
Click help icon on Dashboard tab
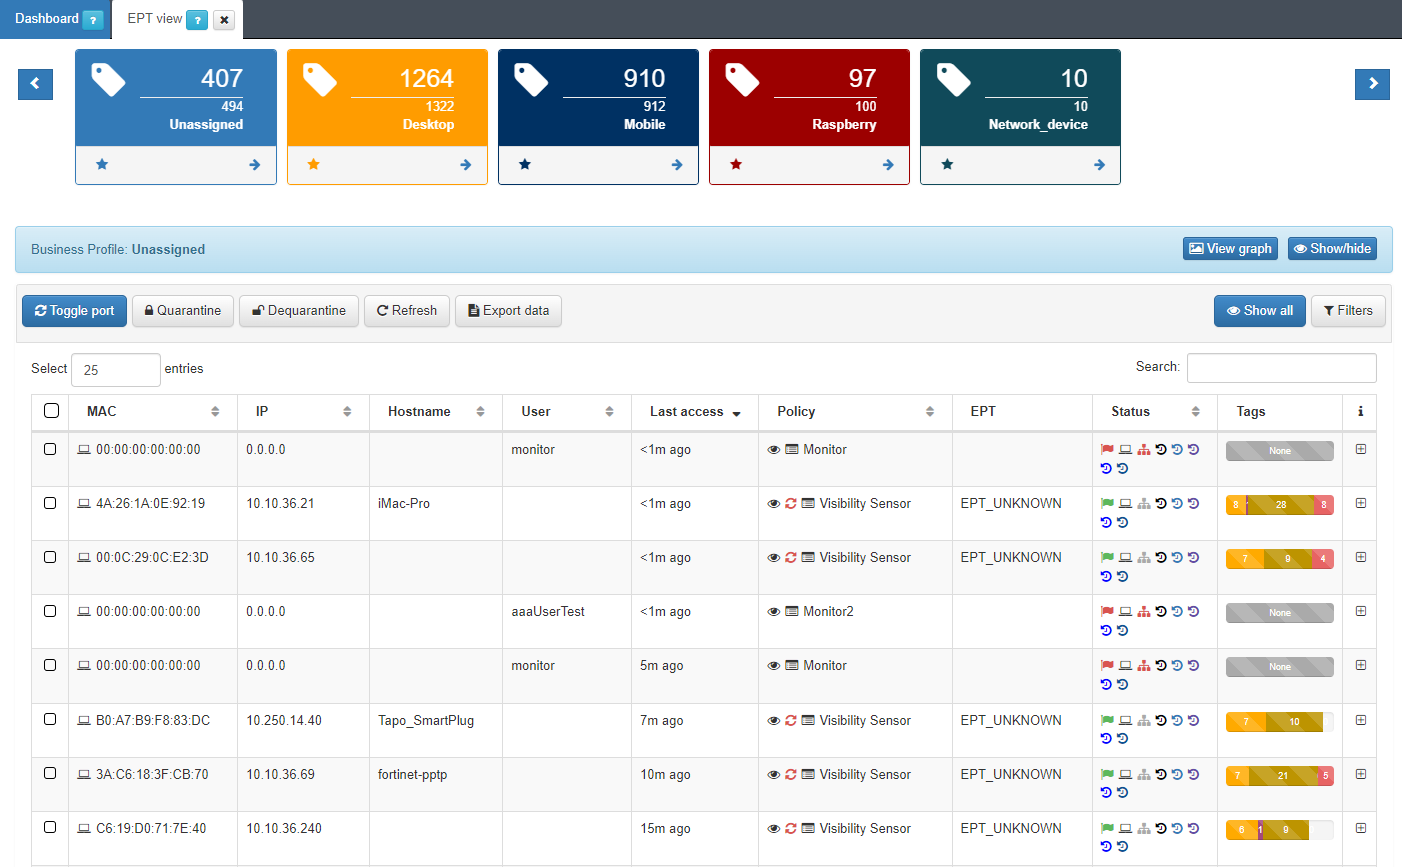click(x=93, y=20)
